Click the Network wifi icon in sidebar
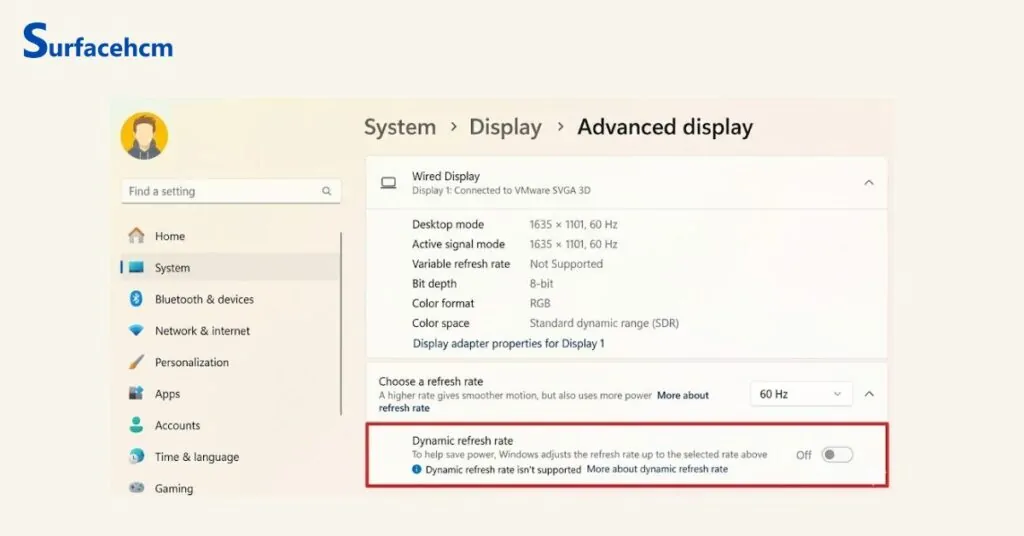The width and height of the screenshot is (1024, 536). coord(136,330)
